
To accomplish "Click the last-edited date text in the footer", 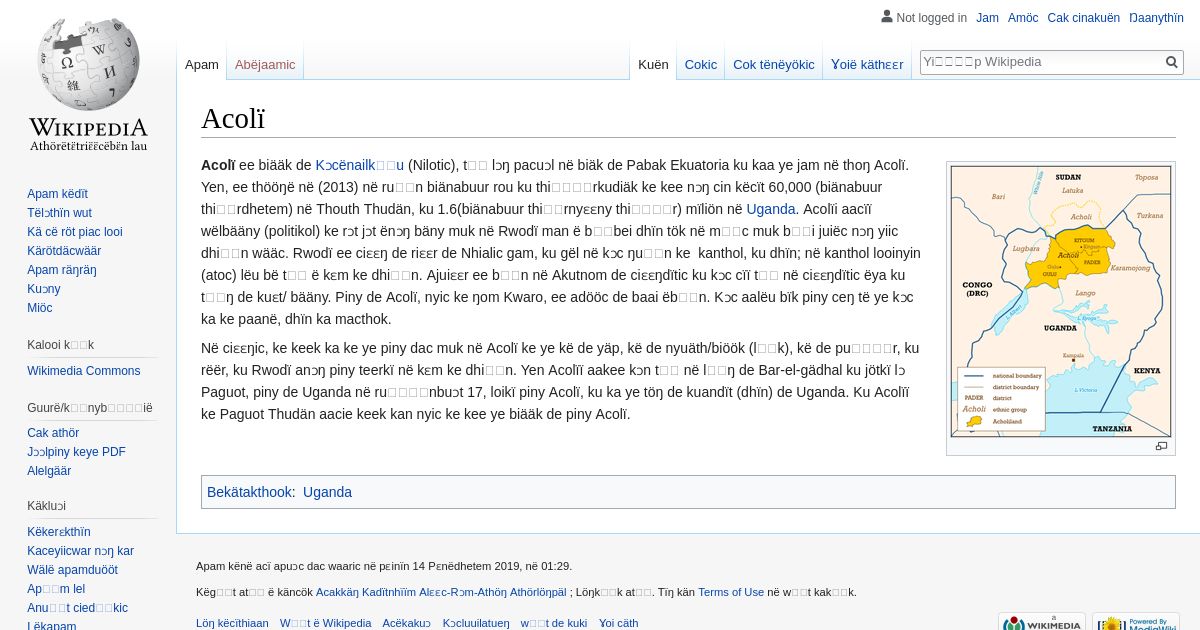I will pyautogui.click(x=384, y=566).
